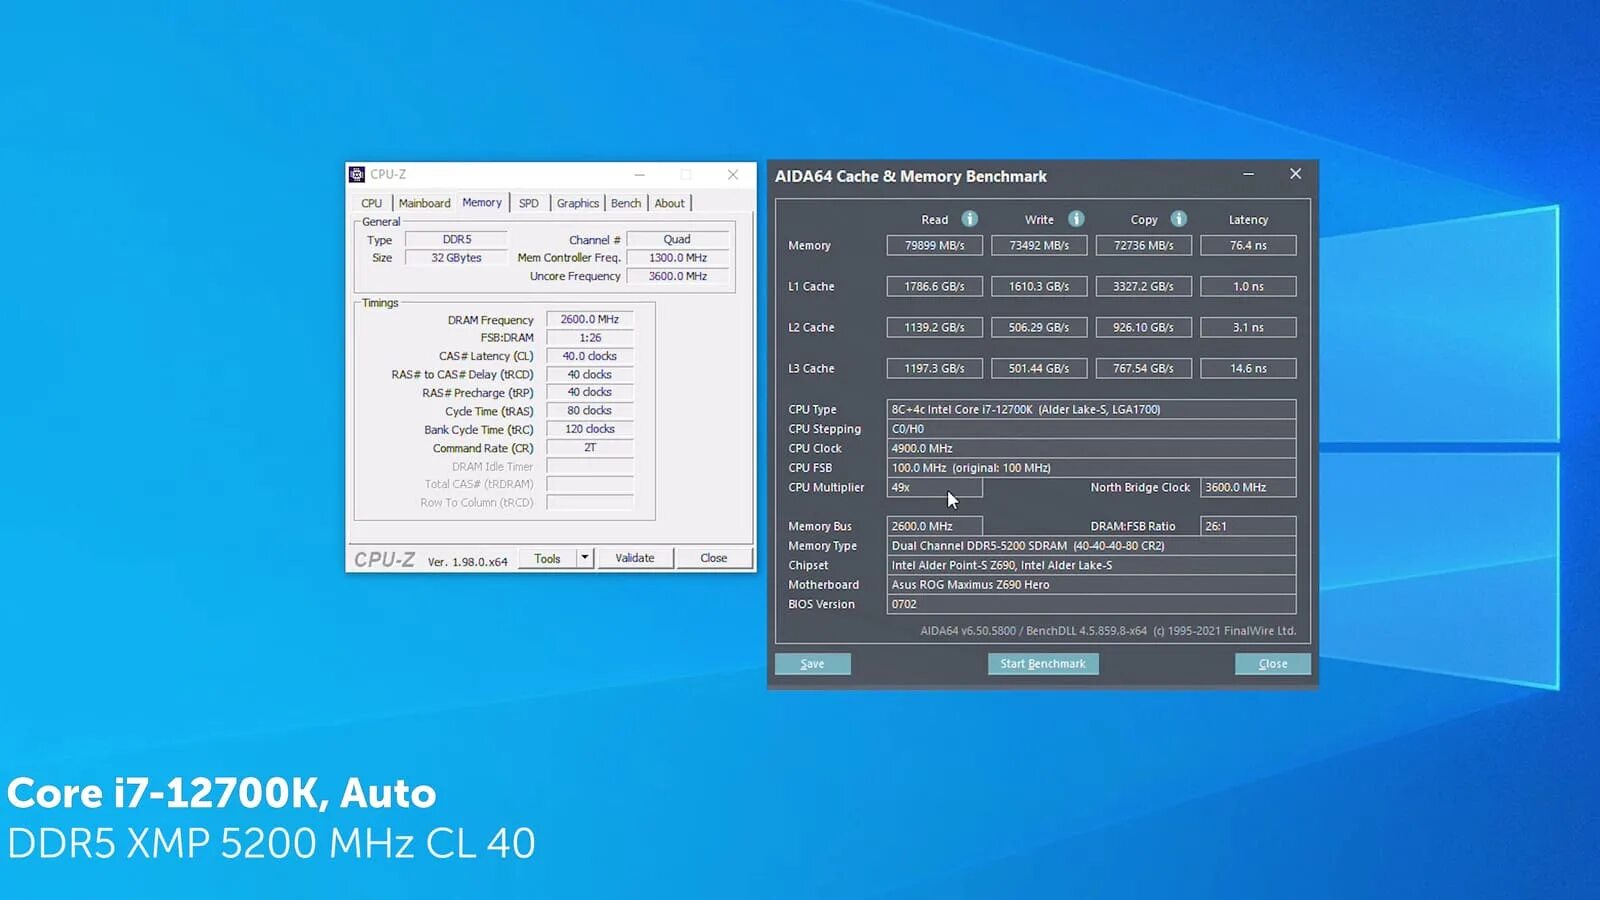Image resolution: width=1600 pixels, height=900 pixels.
Task: Open the SPD tab
Action: (529, 203)
